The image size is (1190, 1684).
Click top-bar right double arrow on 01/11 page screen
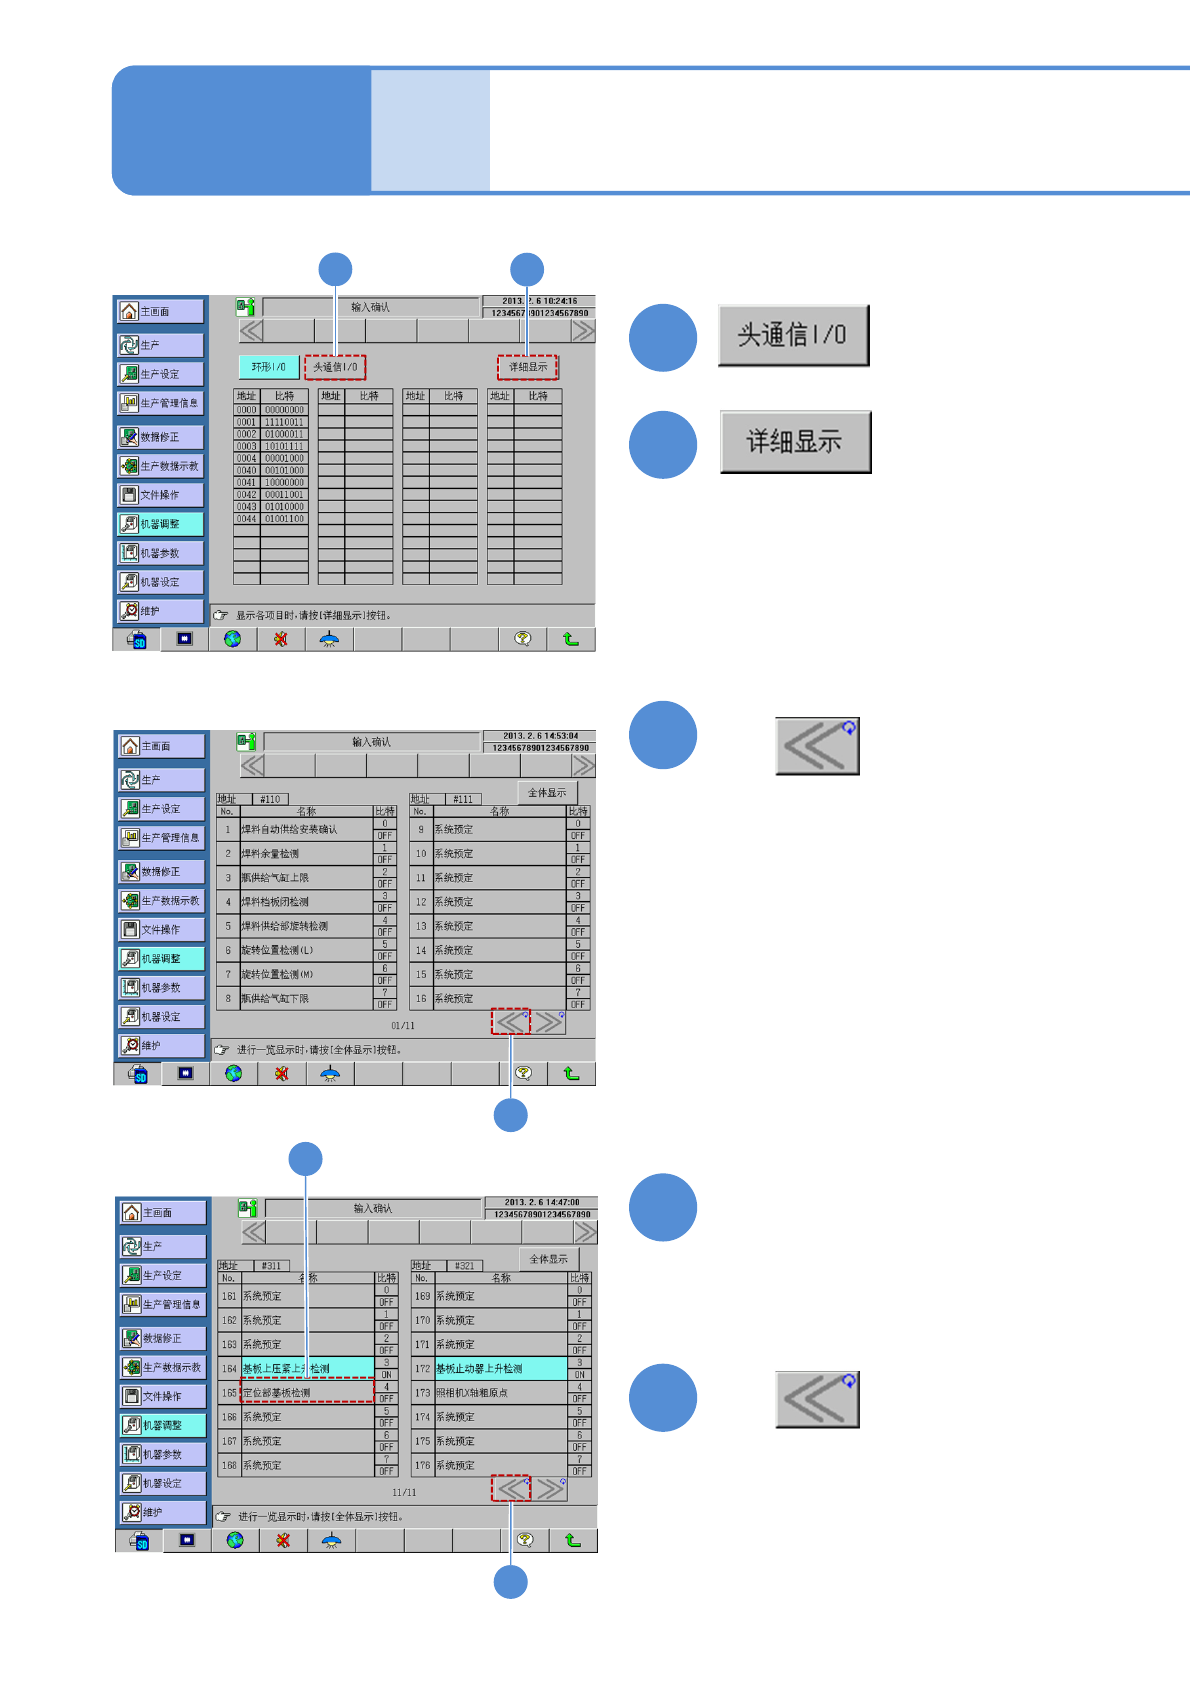coord(584,766)
